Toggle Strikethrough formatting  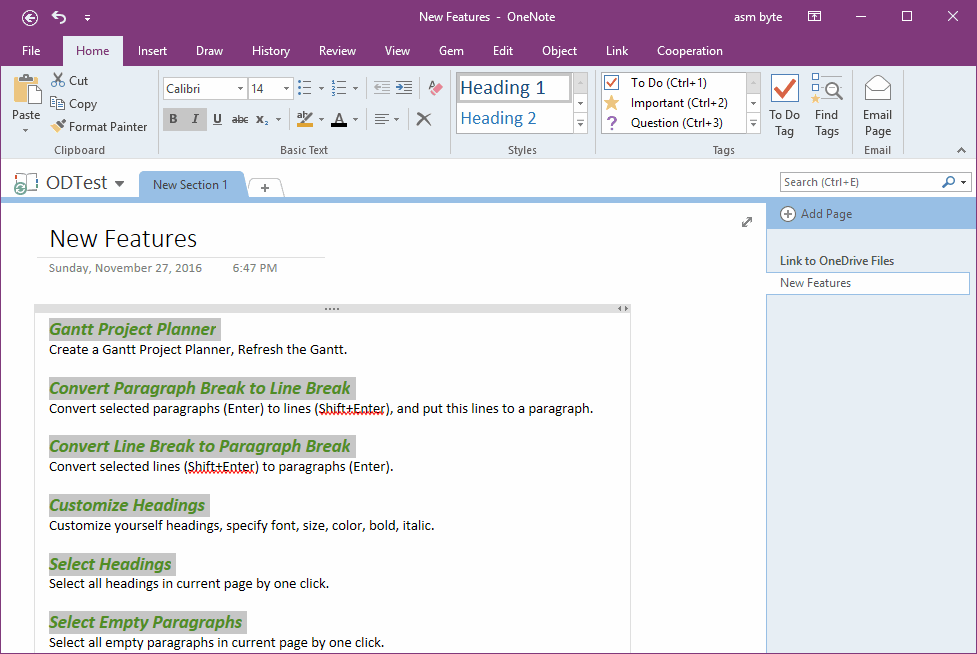pyautogui.click(x=240, y=119)
